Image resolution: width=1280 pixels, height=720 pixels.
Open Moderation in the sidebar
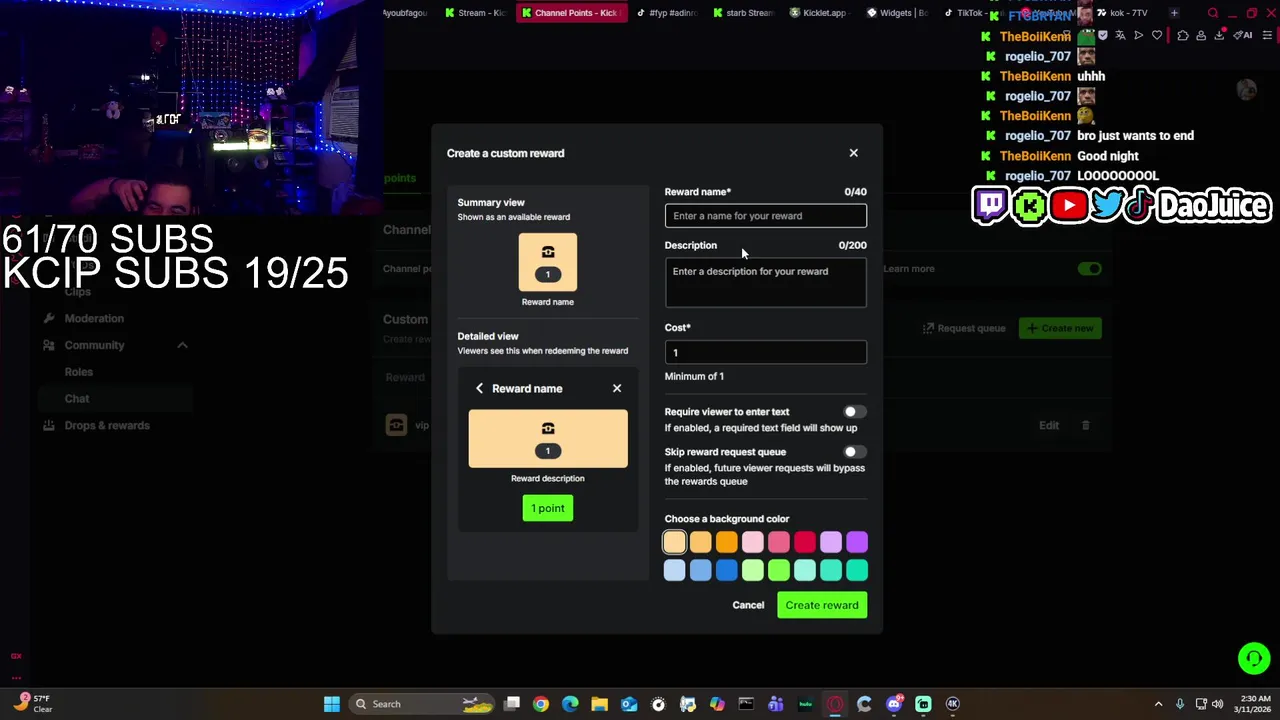[94, 318]
